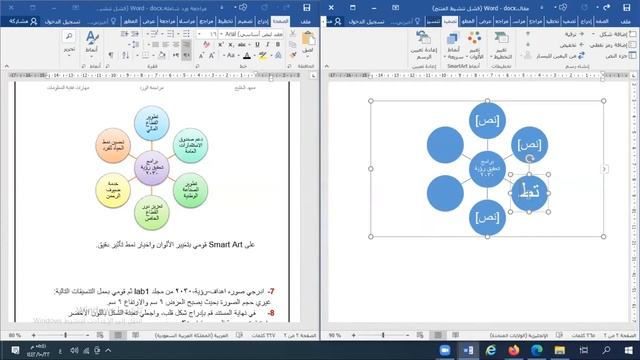Toggle Text Pane in SmartArt ribbon
This screenshot has height=360, width=640.
620,56
